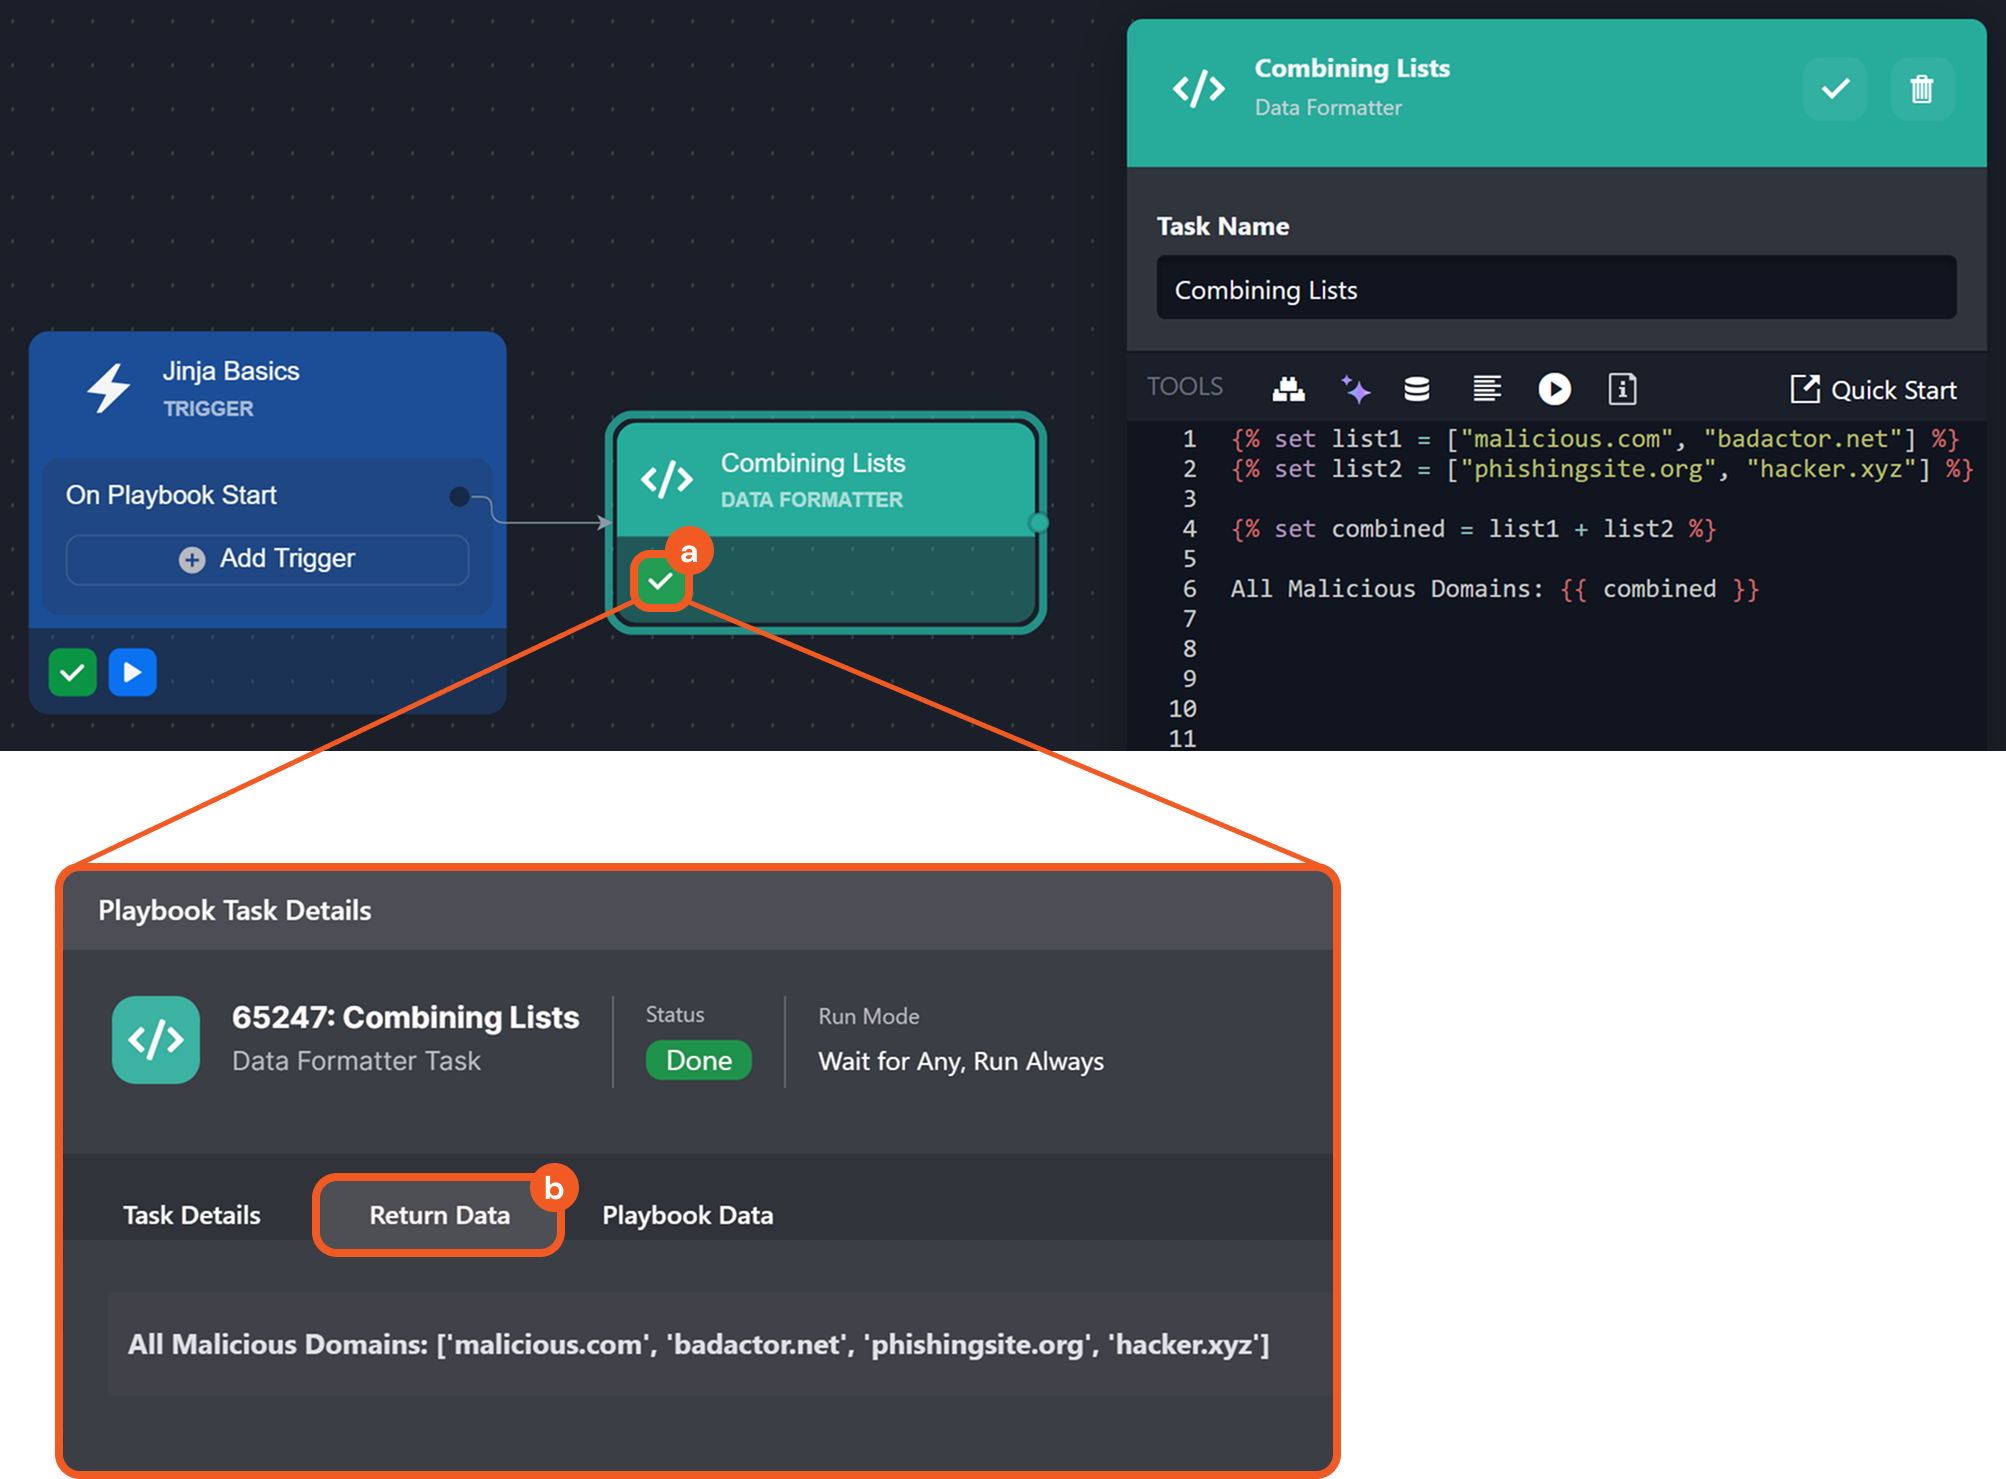The height and width of the screenshot is (1479, 2006).
Task: Open the Playbook Data tab
Action: 687,1215
